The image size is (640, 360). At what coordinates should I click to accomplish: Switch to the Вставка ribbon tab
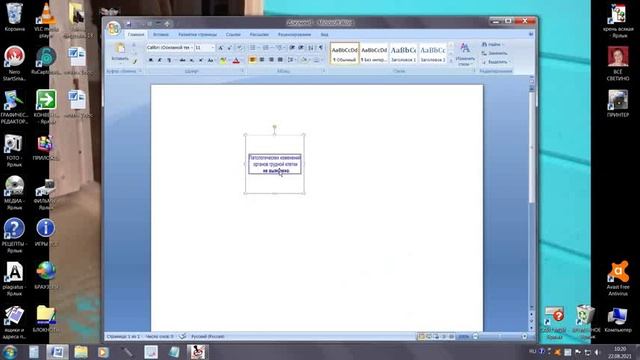click(160, 35)
